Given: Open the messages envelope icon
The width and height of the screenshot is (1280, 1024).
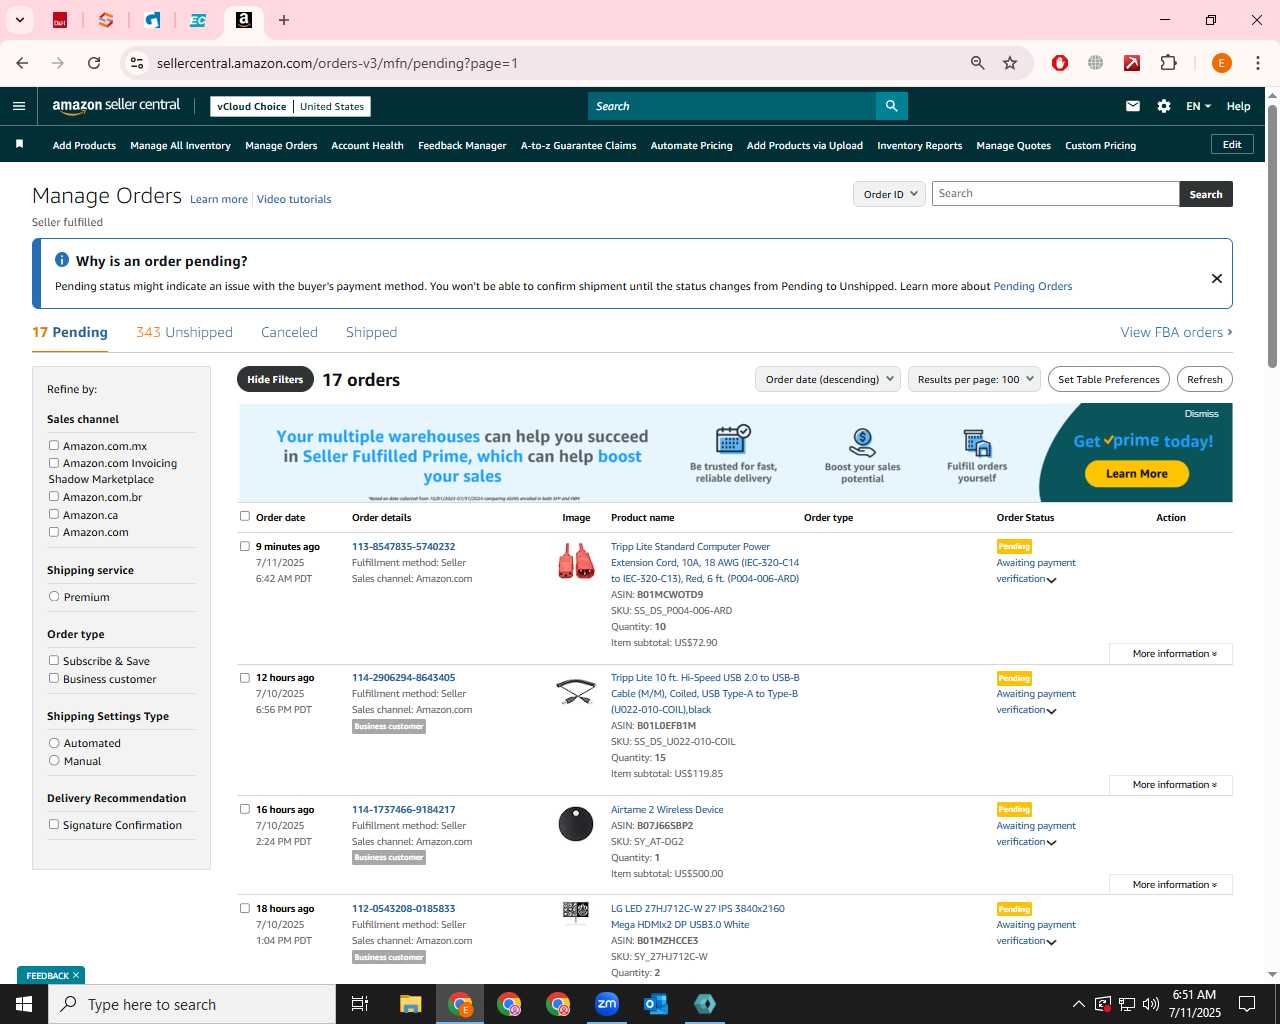Looking at the screenshot, I should (1133, 106).
